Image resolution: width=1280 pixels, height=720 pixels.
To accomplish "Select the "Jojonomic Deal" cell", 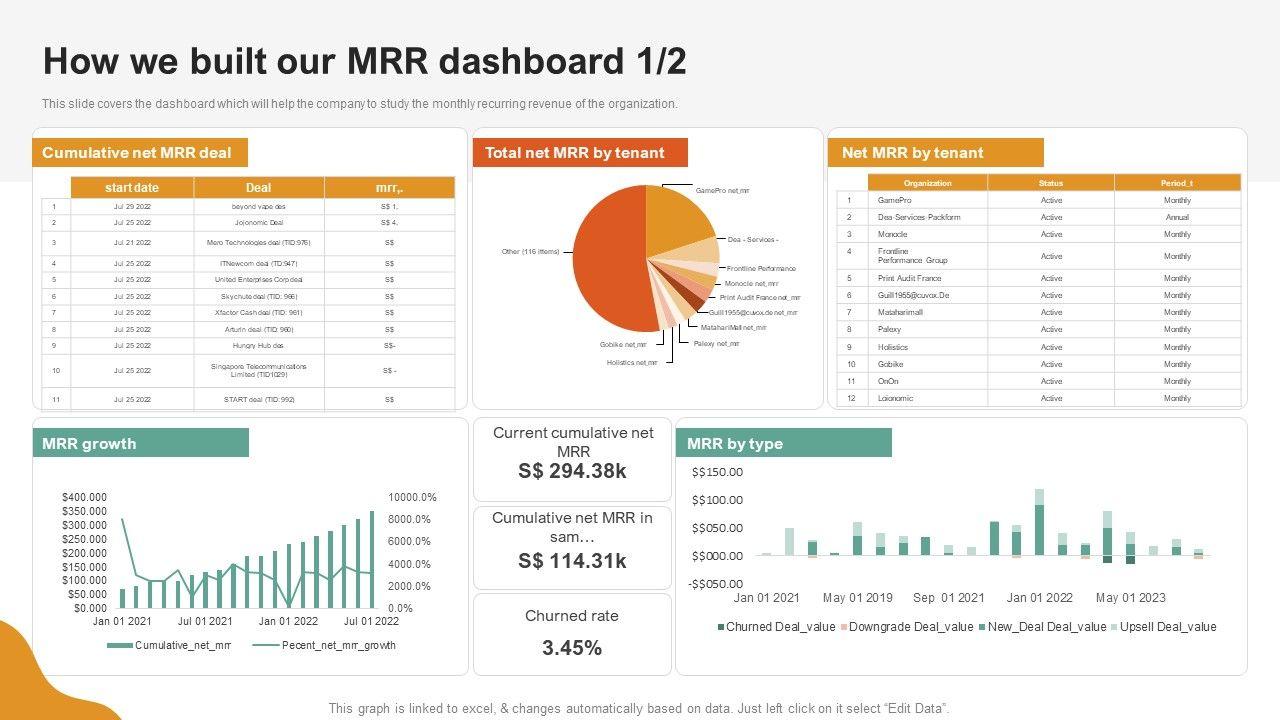I will click(x=258, y=223).
